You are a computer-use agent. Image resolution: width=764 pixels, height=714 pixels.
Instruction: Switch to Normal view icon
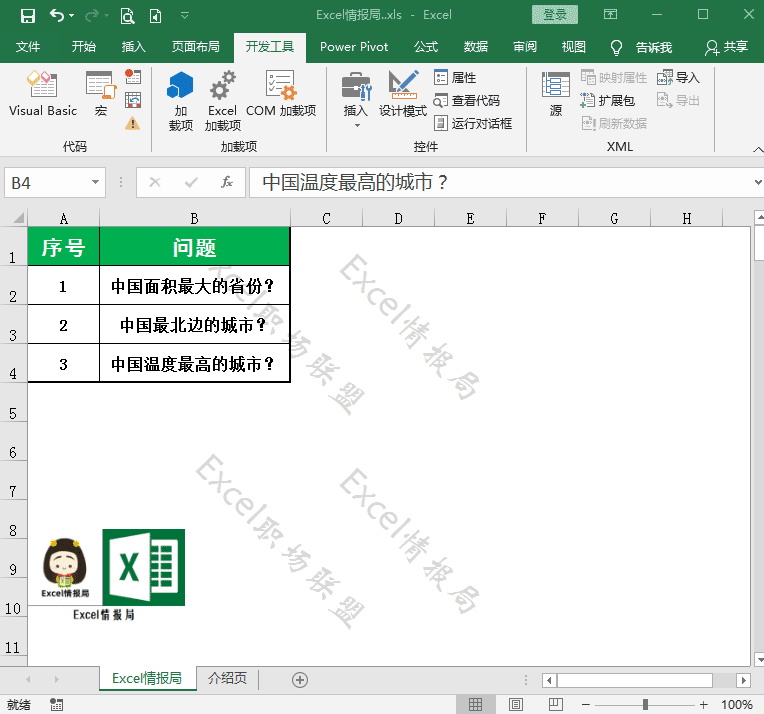pos(476,704)
